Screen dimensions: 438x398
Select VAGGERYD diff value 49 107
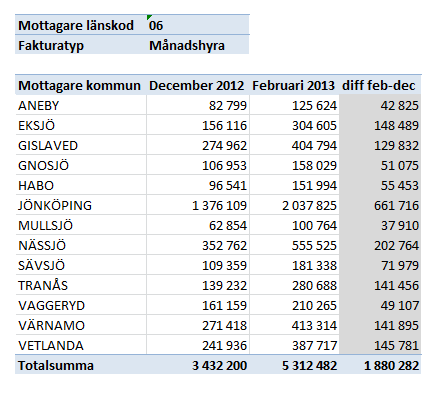tap(399, 306)
